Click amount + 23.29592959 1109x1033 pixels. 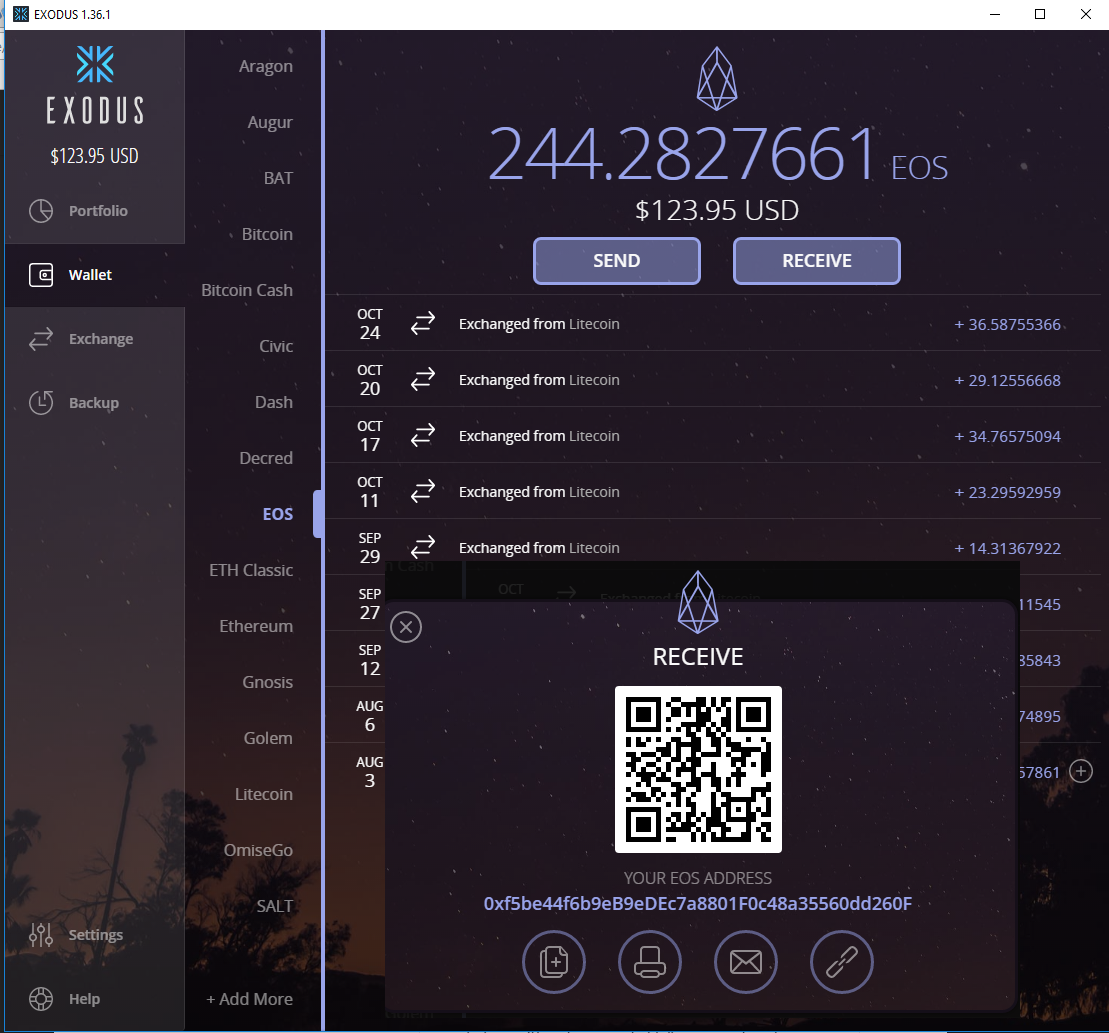1007,492
